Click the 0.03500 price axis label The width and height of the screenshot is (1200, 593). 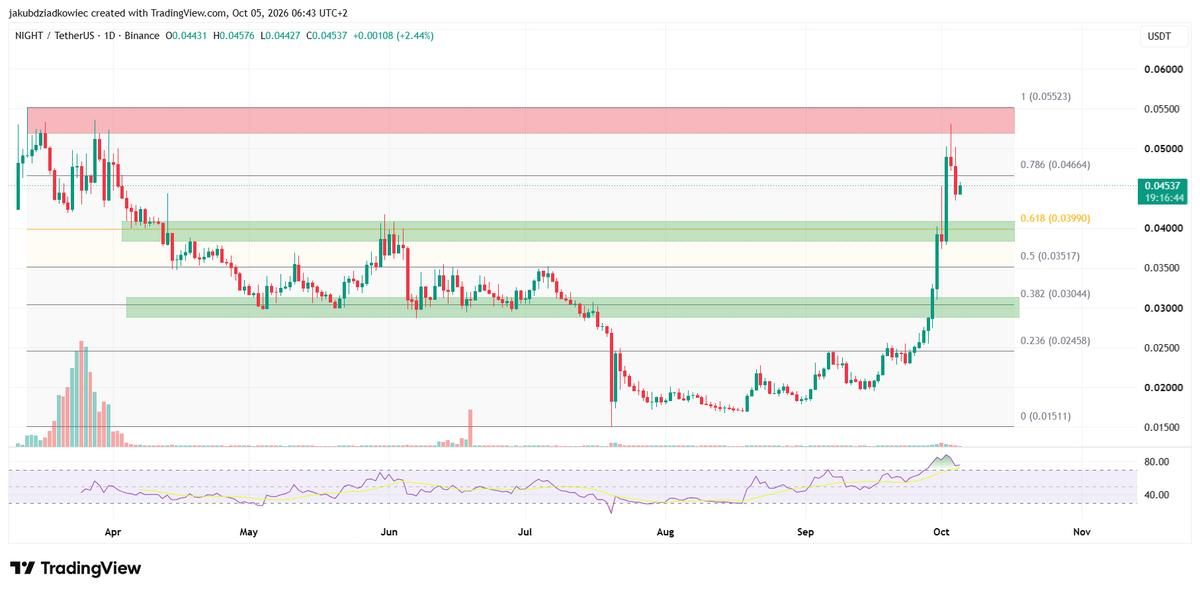coord(1162,269)
